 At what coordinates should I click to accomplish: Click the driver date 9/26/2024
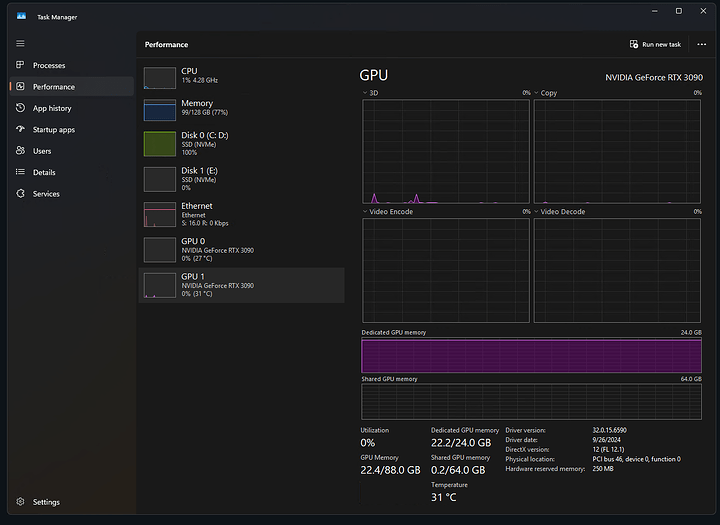pyautogui.click(x=606, y=440)
